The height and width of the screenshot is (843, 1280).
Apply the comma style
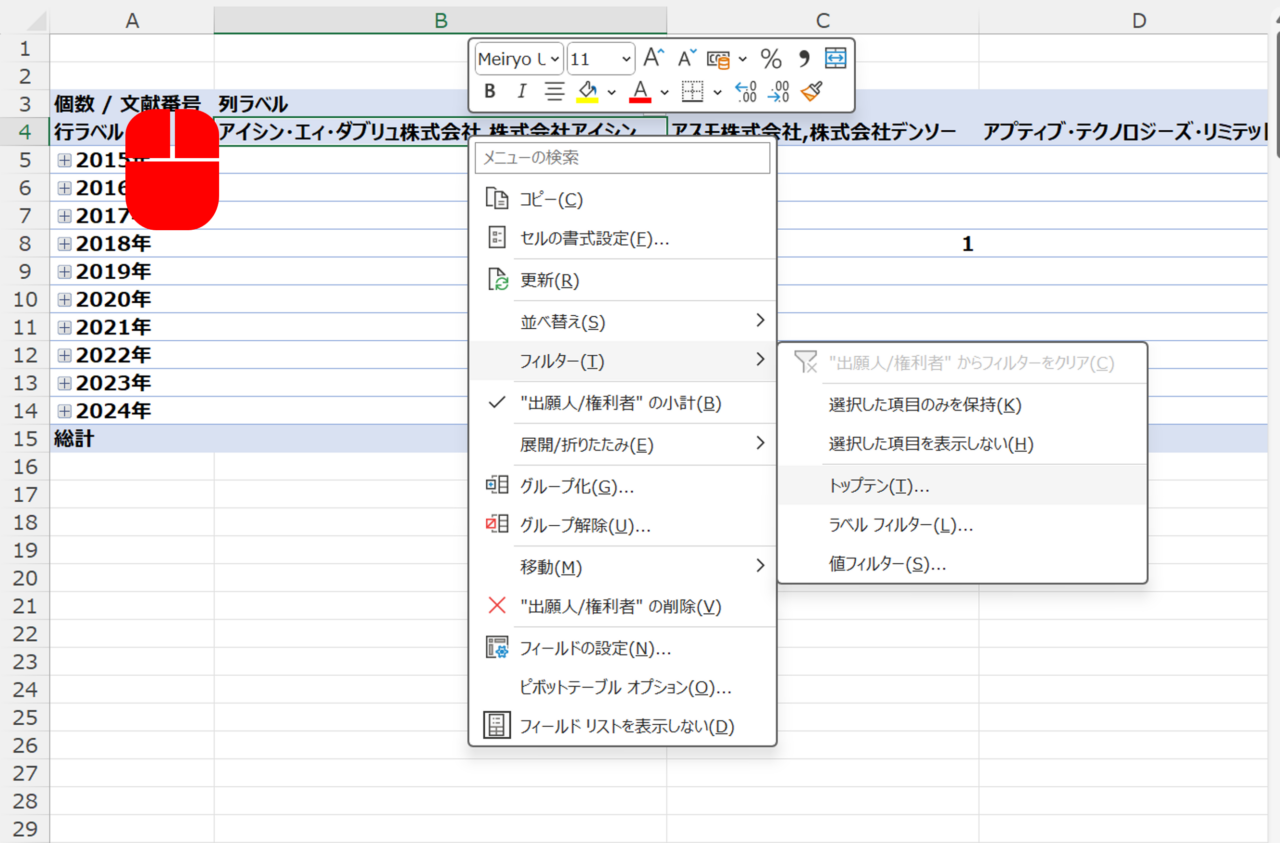(x=804, y=58)
